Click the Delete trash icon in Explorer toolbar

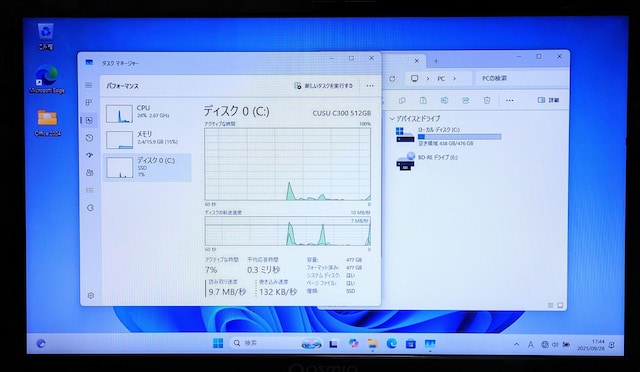pos(487,100)
